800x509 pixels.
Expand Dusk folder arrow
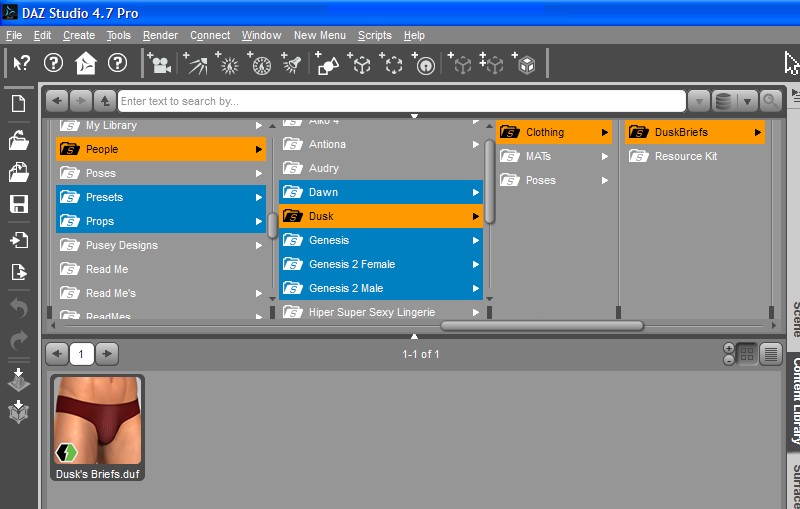tap(476, 216)
